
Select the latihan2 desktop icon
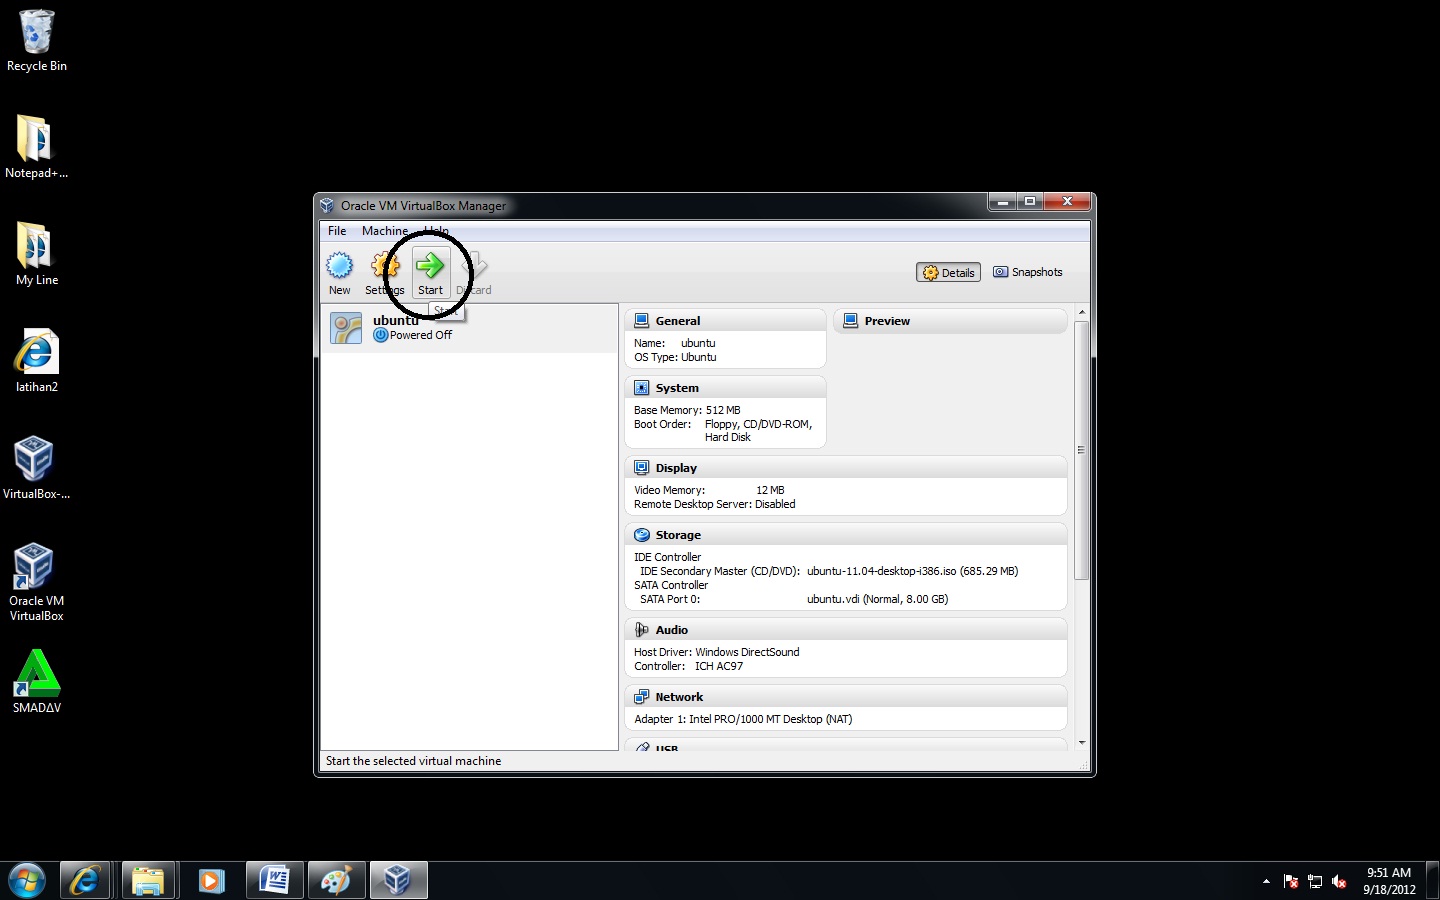[x=36, y=361]
